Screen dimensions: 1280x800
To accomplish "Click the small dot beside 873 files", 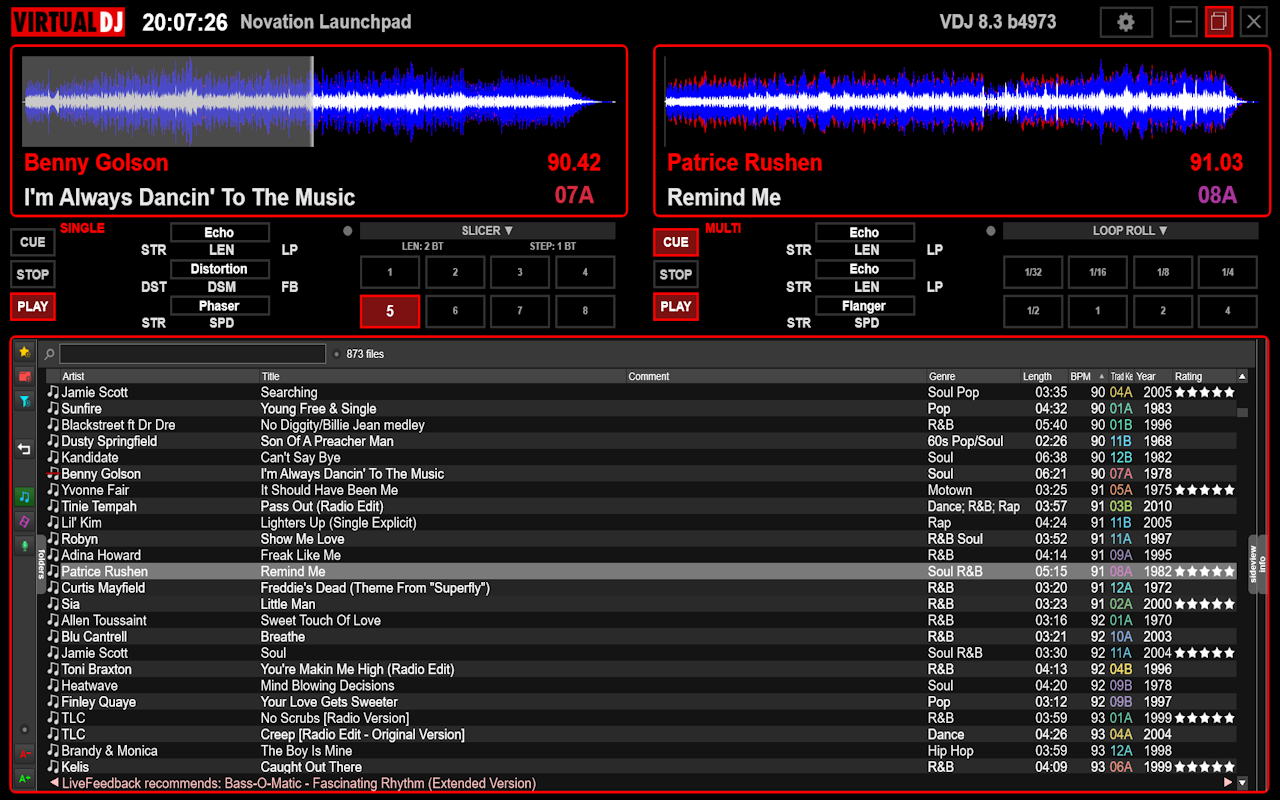I will (x=337, y=354).
